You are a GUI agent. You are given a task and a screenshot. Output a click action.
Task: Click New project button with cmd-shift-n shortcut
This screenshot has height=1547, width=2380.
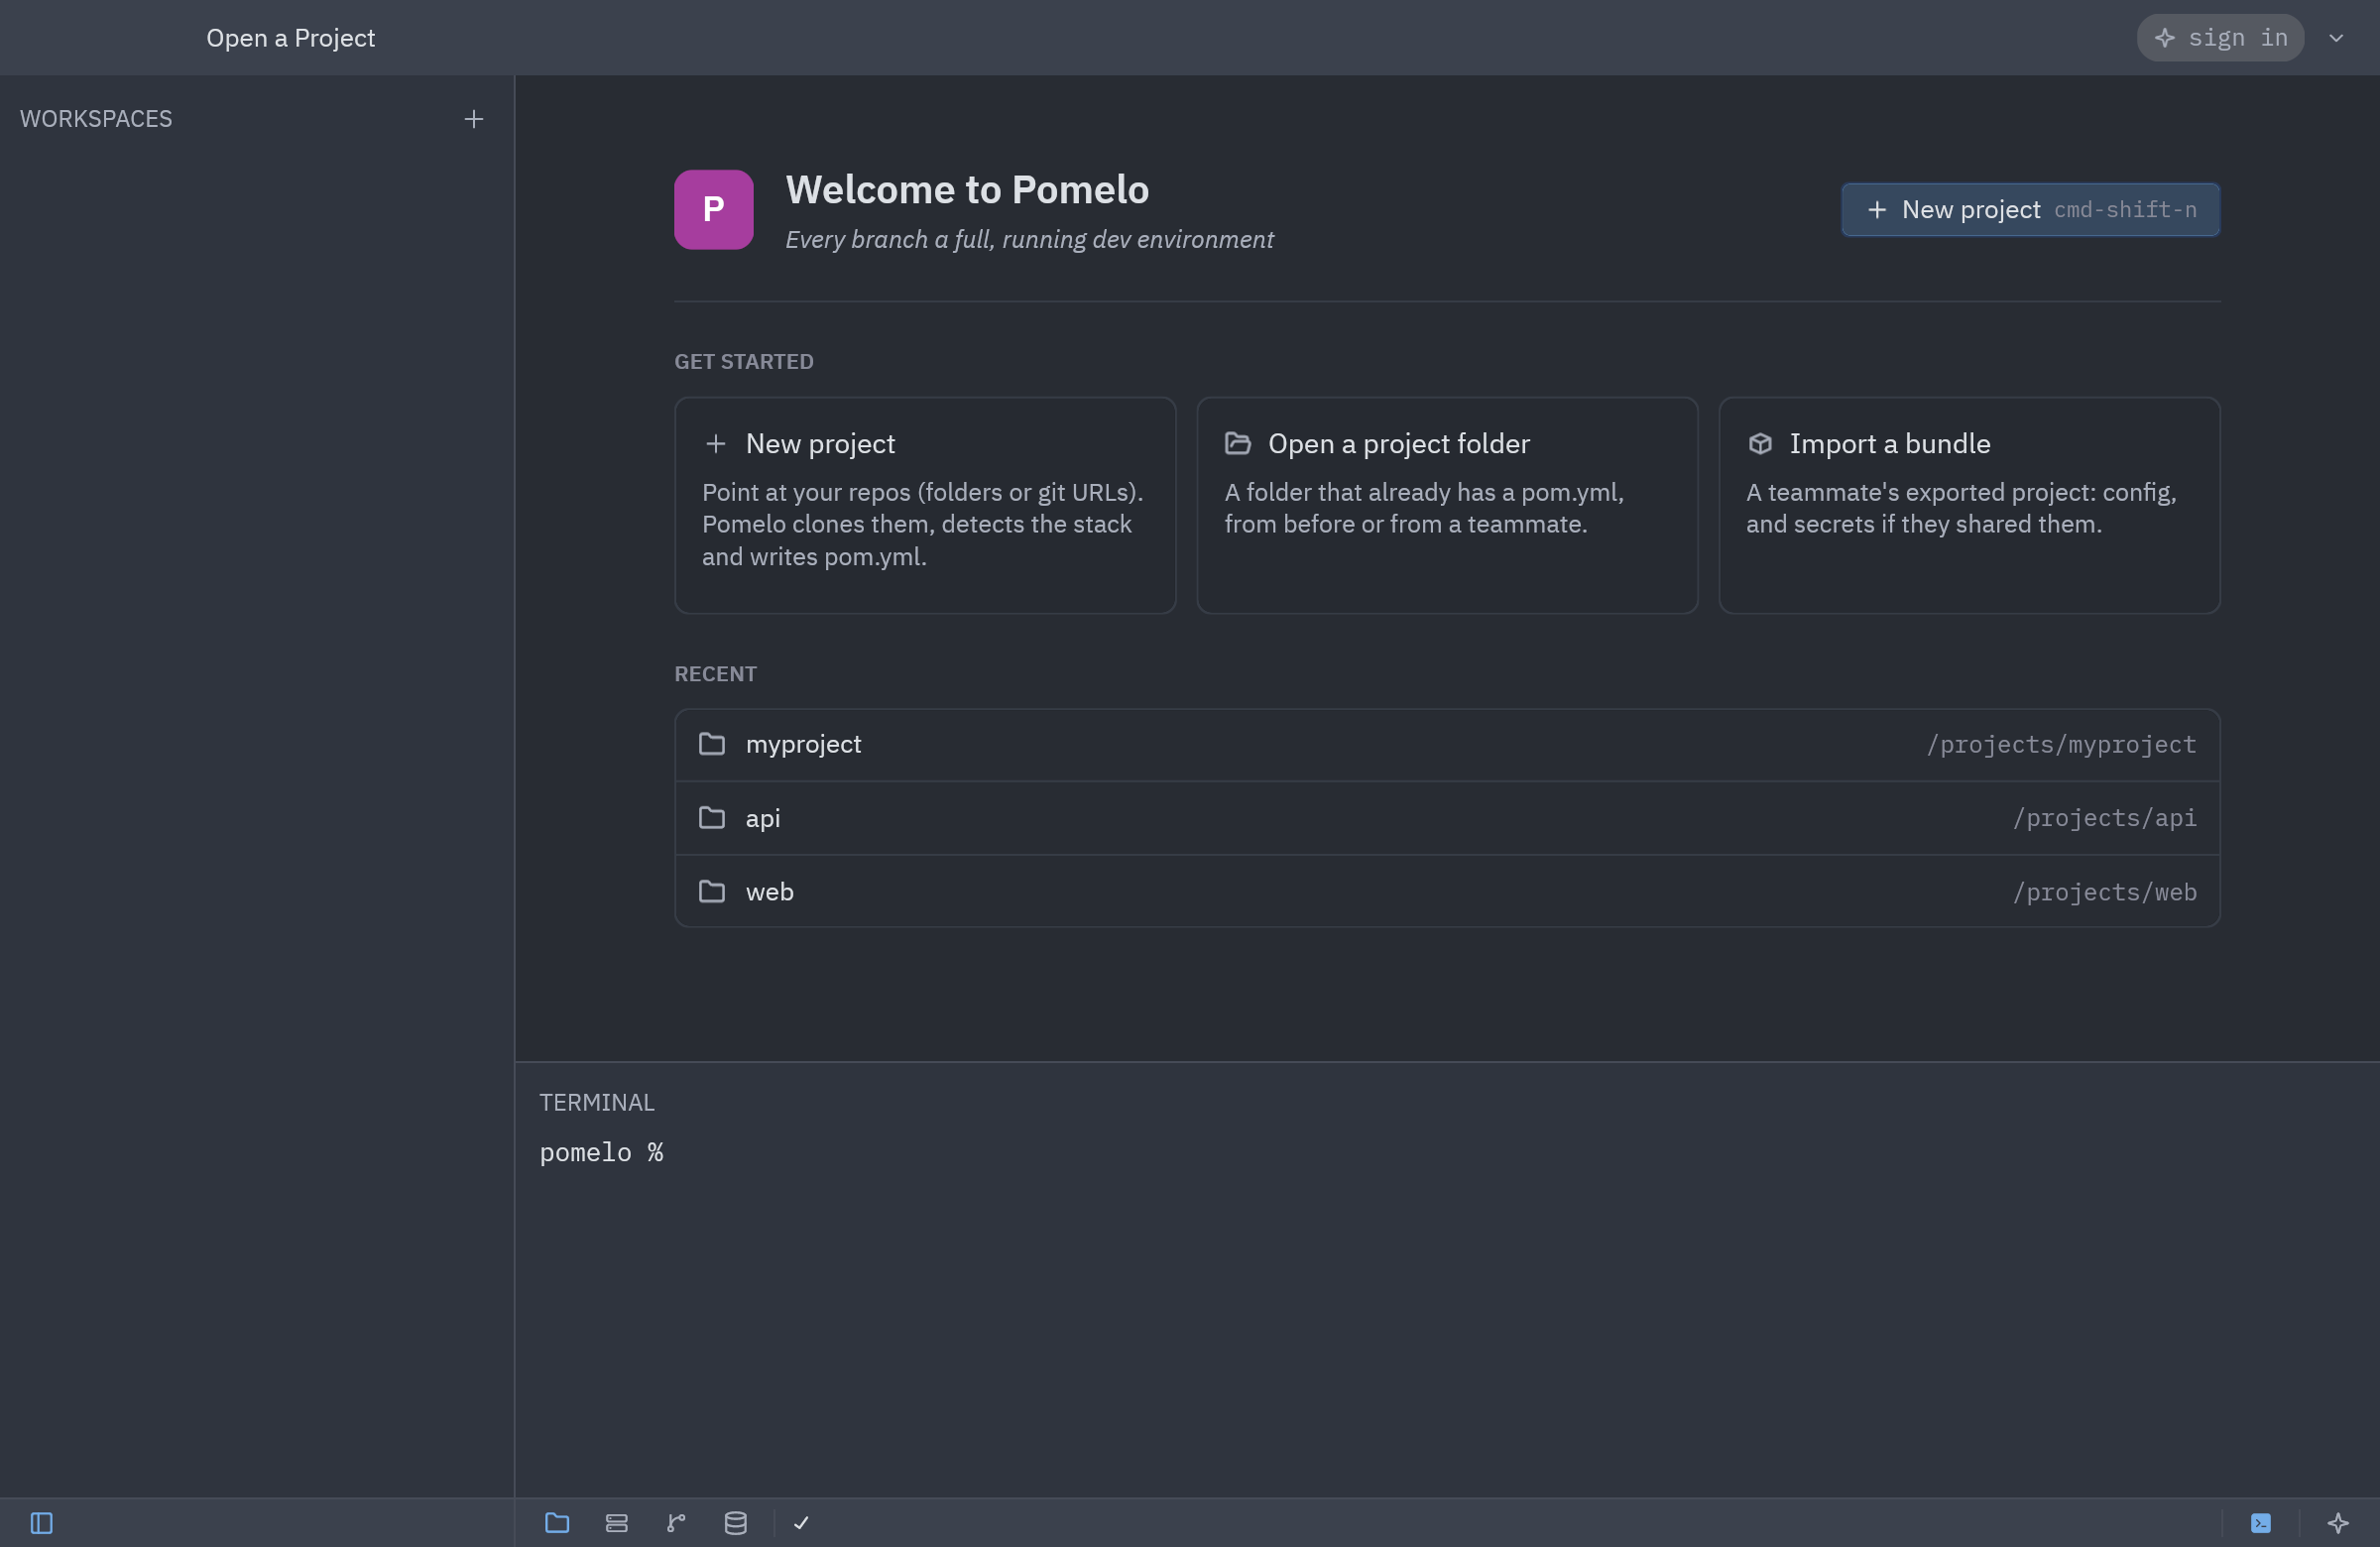2030,210
